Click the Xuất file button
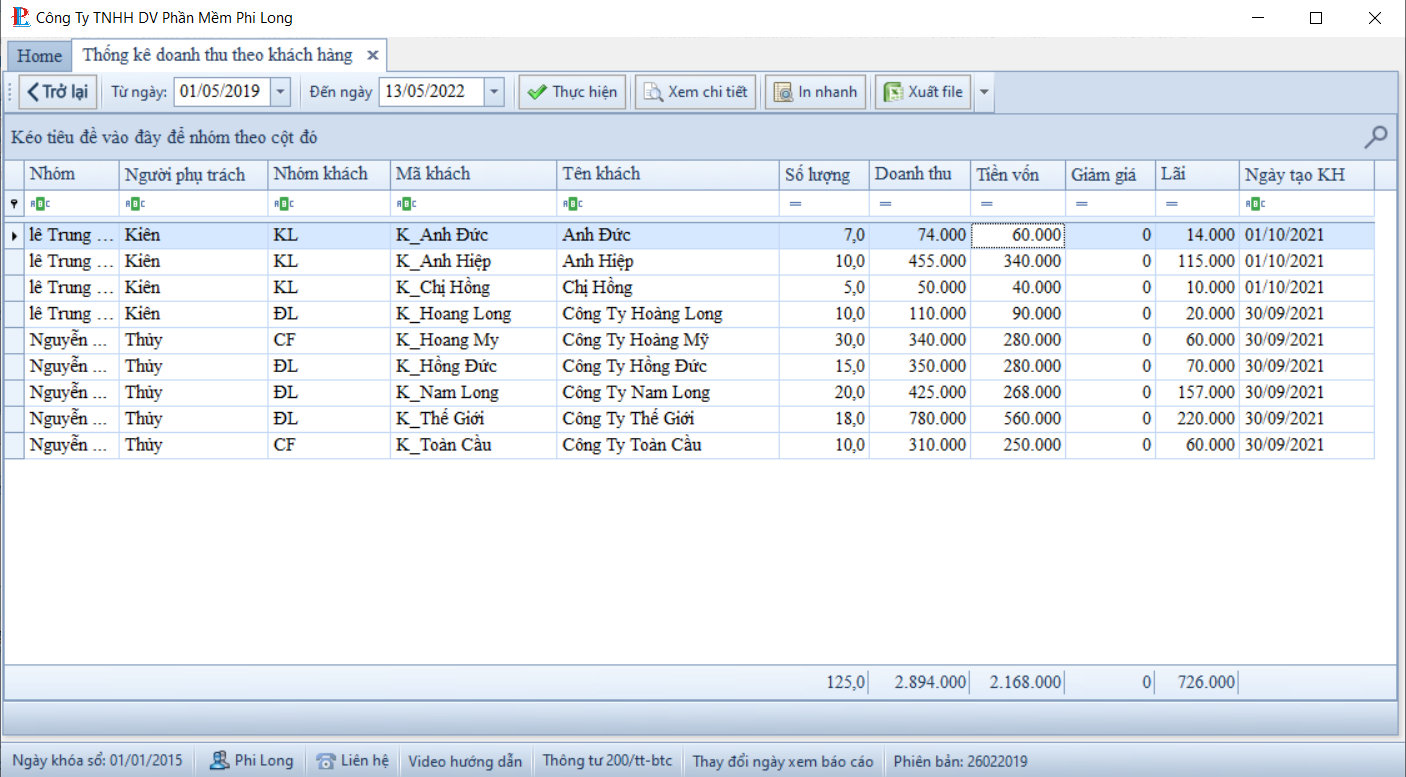 pos(923,92)
